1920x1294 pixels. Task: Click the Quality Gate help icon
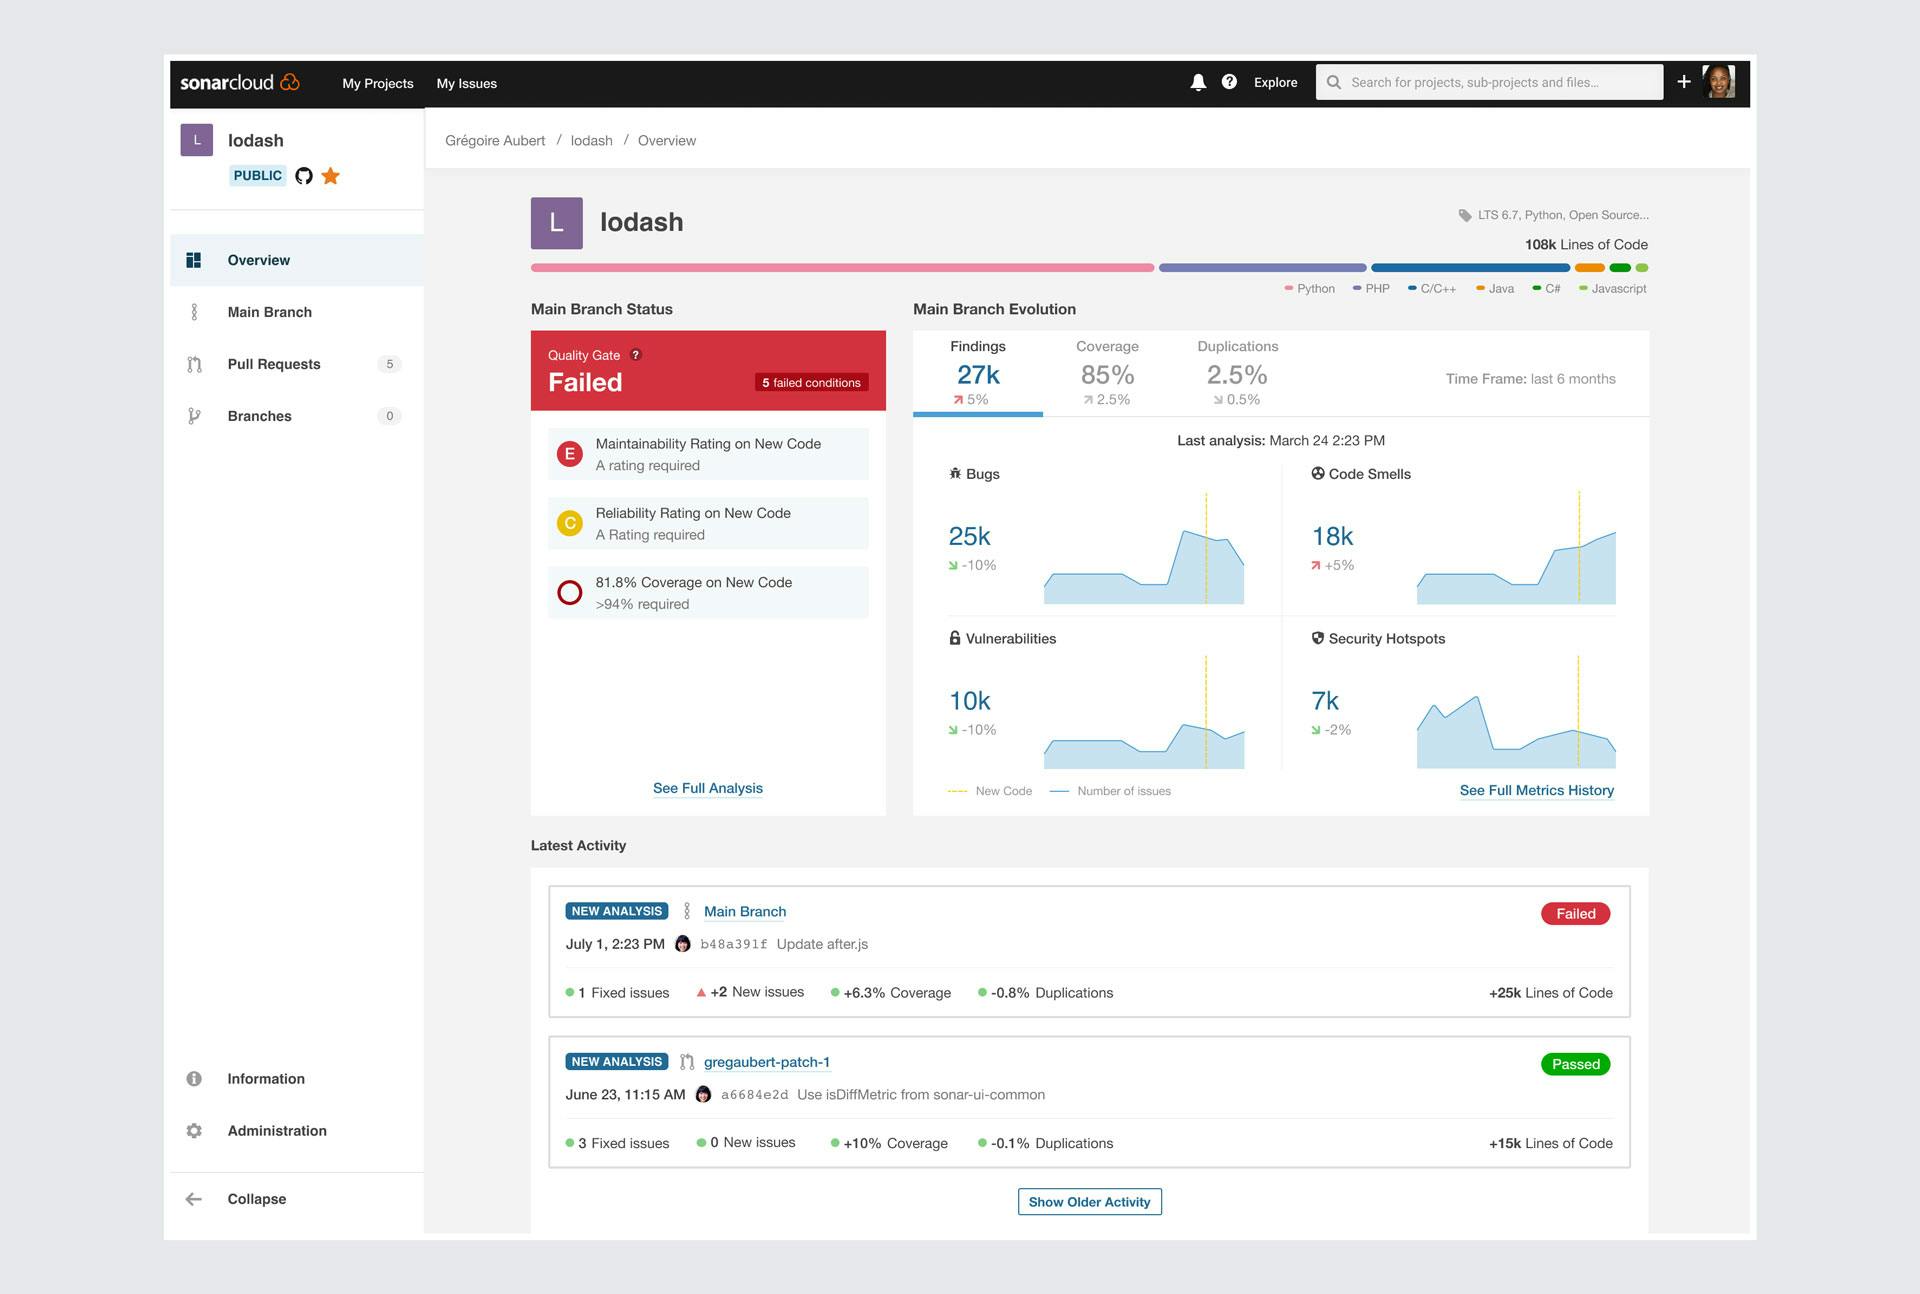click(x=635, y=355)
